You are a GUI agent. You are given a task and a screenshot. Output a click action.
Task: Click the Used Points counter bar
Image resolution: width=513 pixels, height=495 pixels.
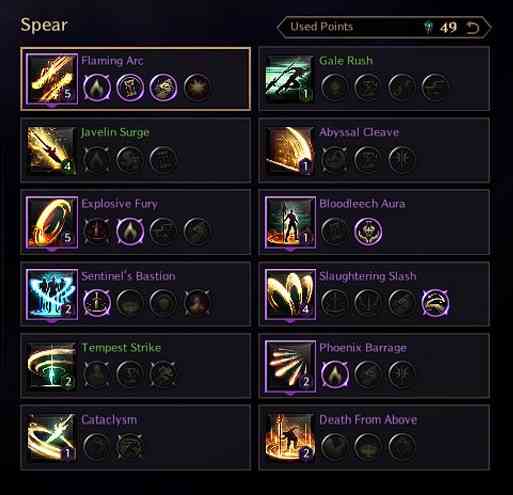pos(384,27)
